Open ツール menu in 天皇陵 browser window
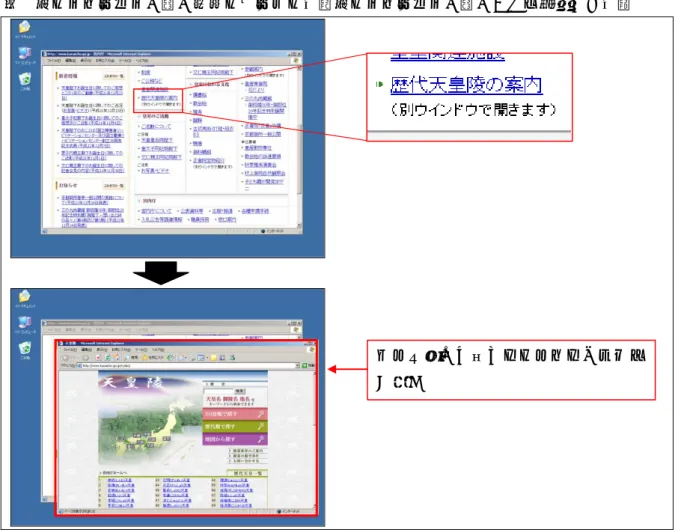Viewport: 678px width, 530px height. tap(141, 350)
